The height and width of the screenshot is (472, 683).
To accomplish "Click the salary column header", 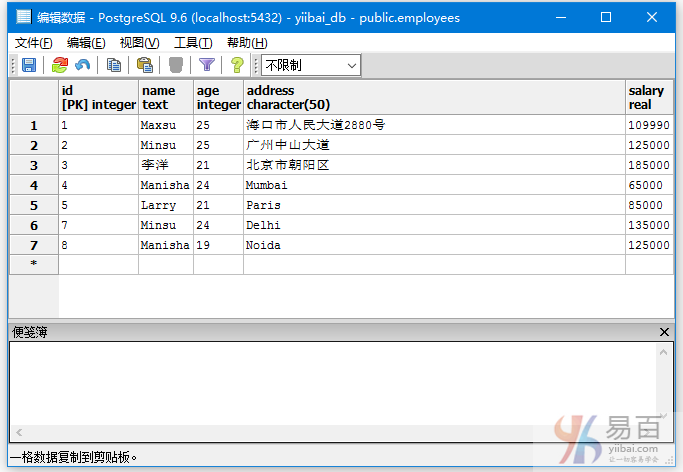I will [x=648, y=97].
